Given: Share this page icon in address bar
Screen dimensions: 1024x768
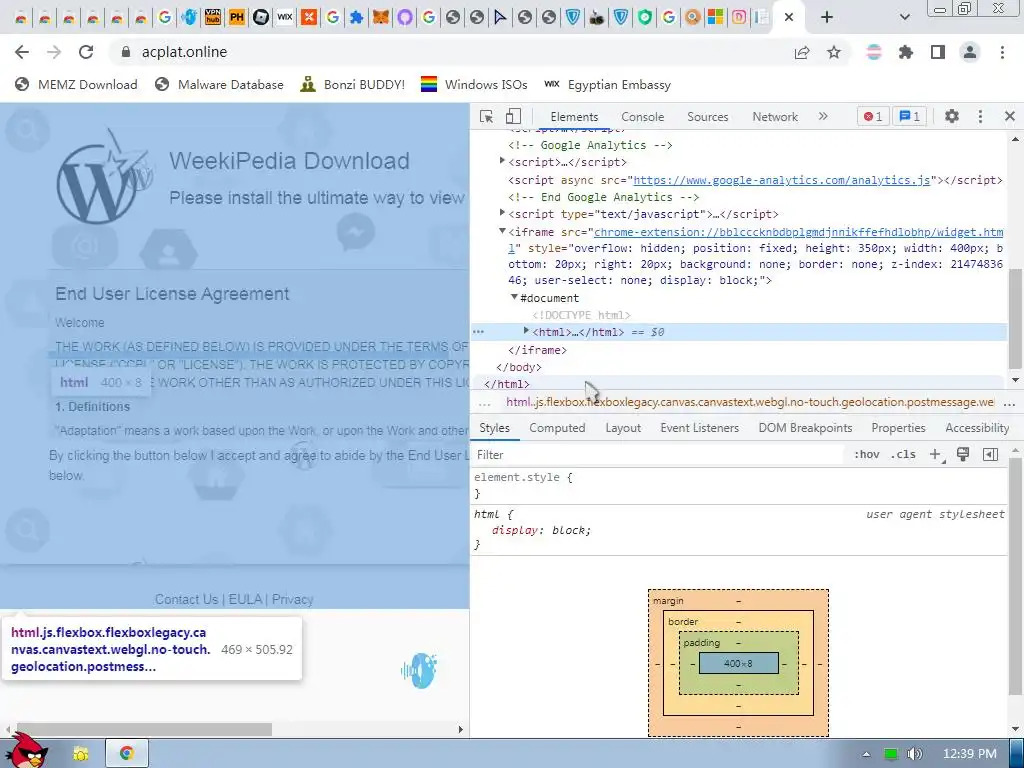Looking at the screenshot, I should tap(802, 52).
